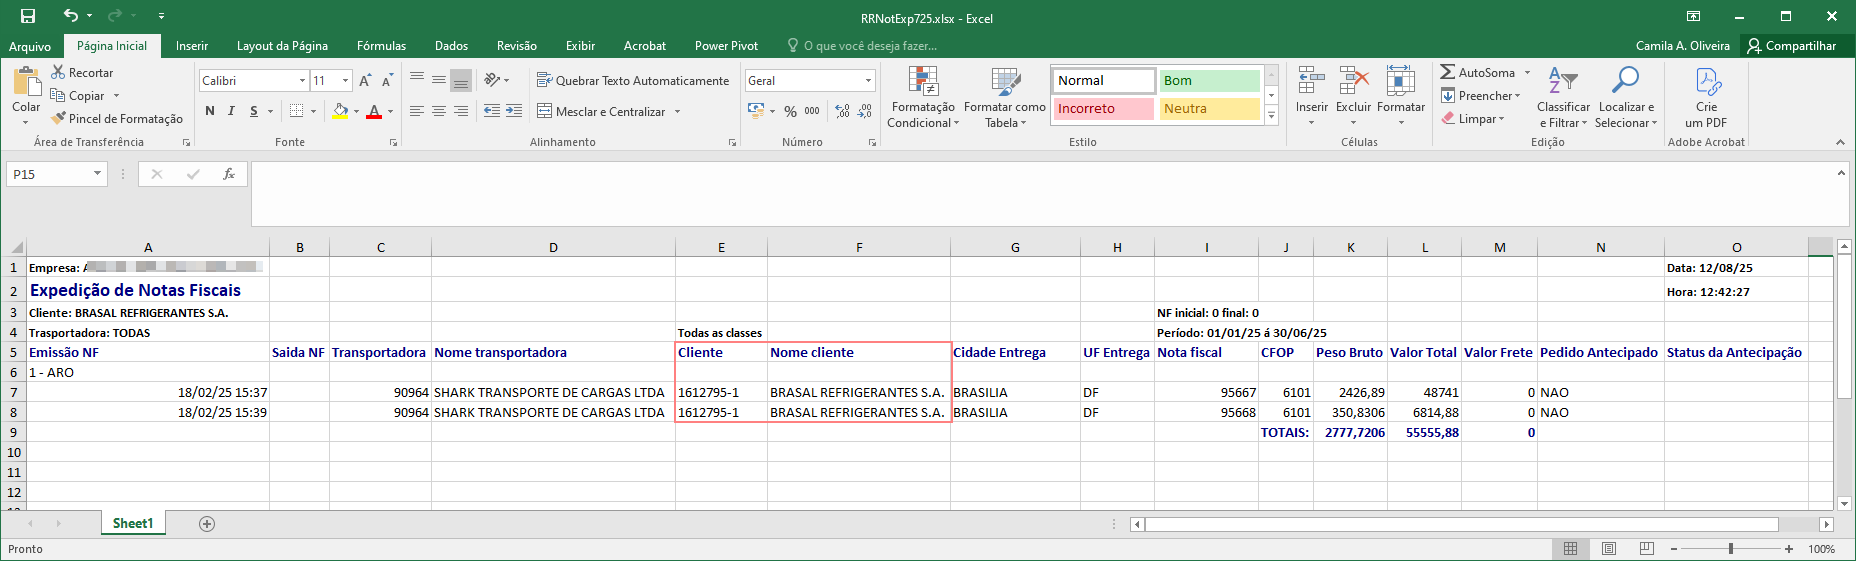Open the Find and Select magnifier icon
1856x561 pixels.
[1625, 80]
